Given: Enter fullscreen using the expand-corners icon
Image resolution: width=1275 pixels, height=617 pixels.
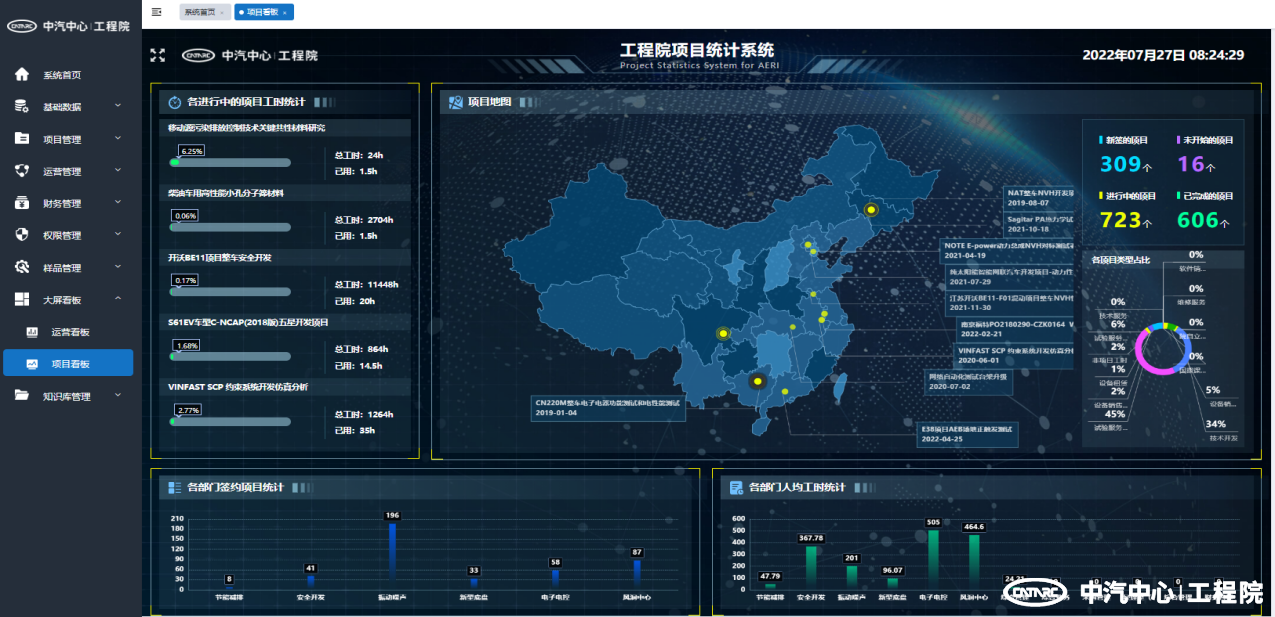Looking at the screenshot, I should coord(157,56).
